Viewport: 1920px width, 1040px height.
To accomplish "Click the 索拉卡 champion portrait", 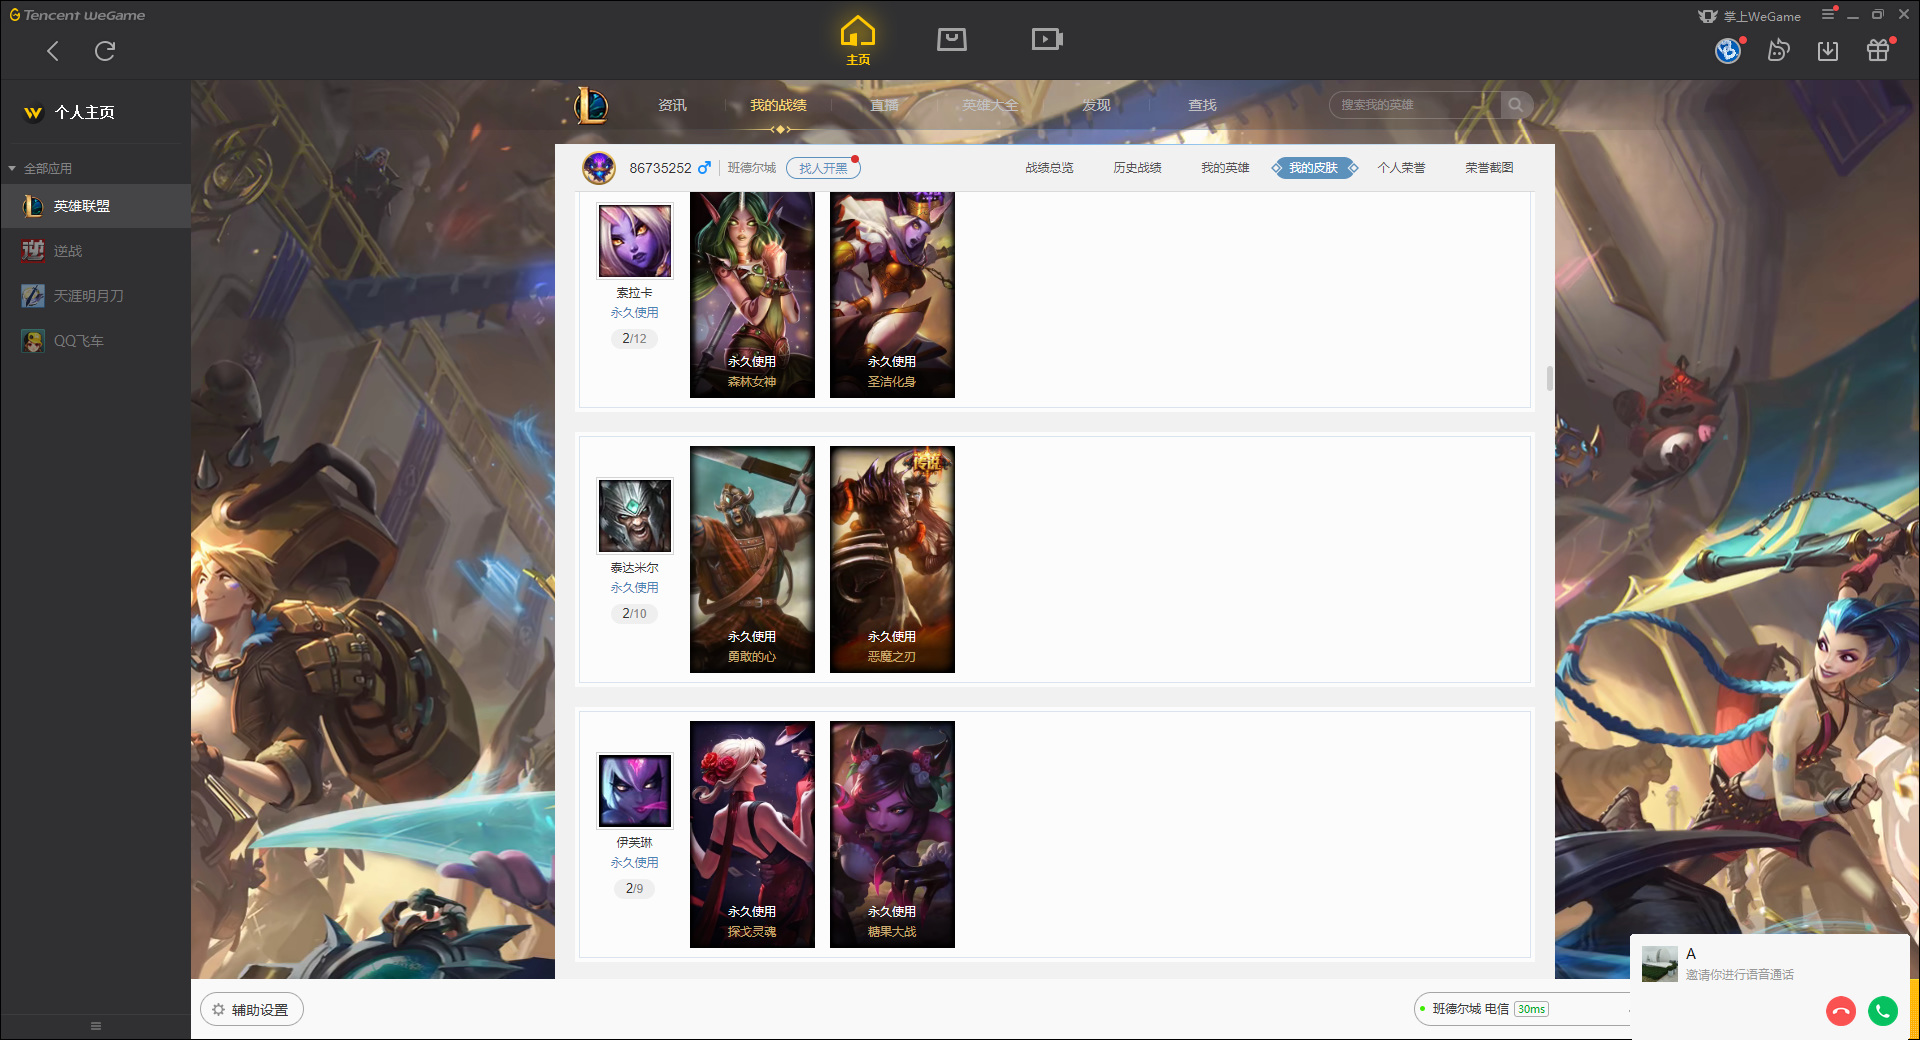I will [635, 241].
